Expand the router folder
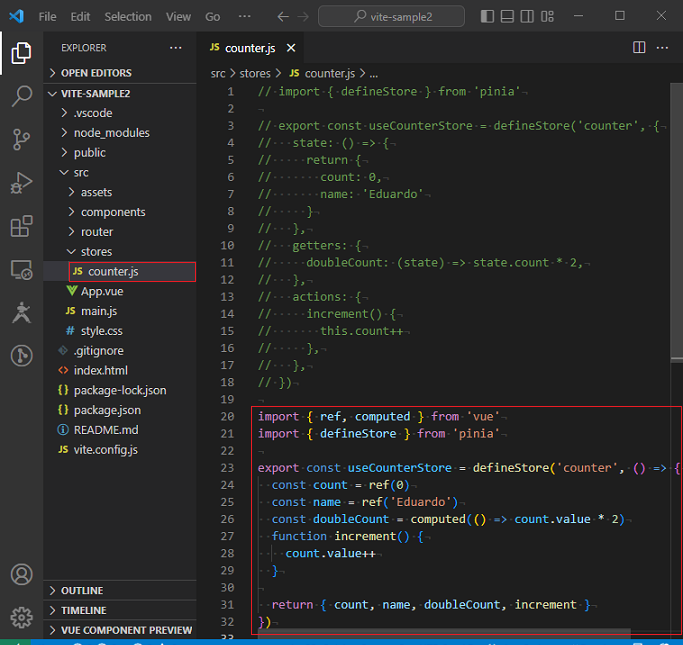 pyautogui.click(x=120, y=232)
